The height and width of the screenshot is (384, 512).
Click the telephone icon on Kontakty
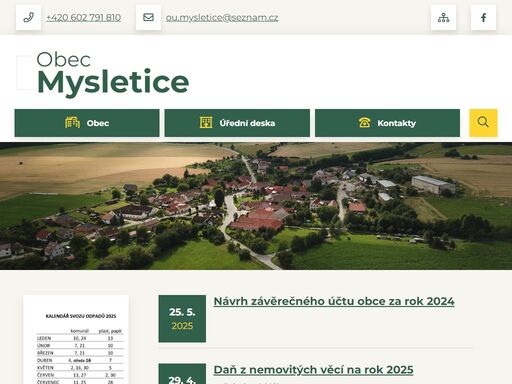(364, 123)
